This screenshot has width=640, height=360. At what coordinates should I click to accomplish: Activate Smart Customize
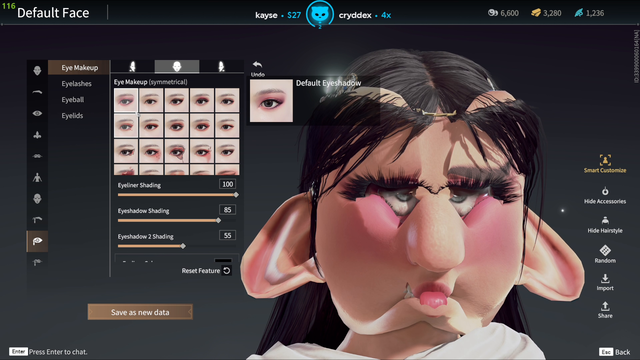[605, 164]
